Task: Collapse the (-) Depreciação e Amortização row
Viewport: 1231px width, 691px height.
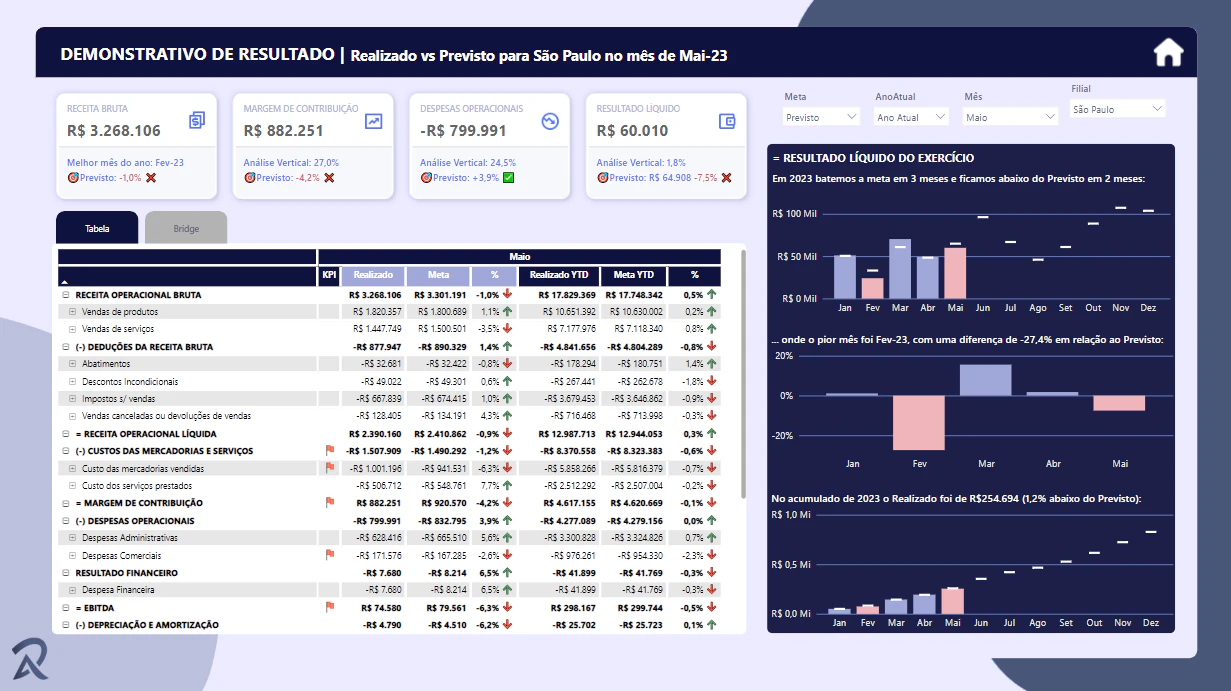Action: (x=66, y=625)
